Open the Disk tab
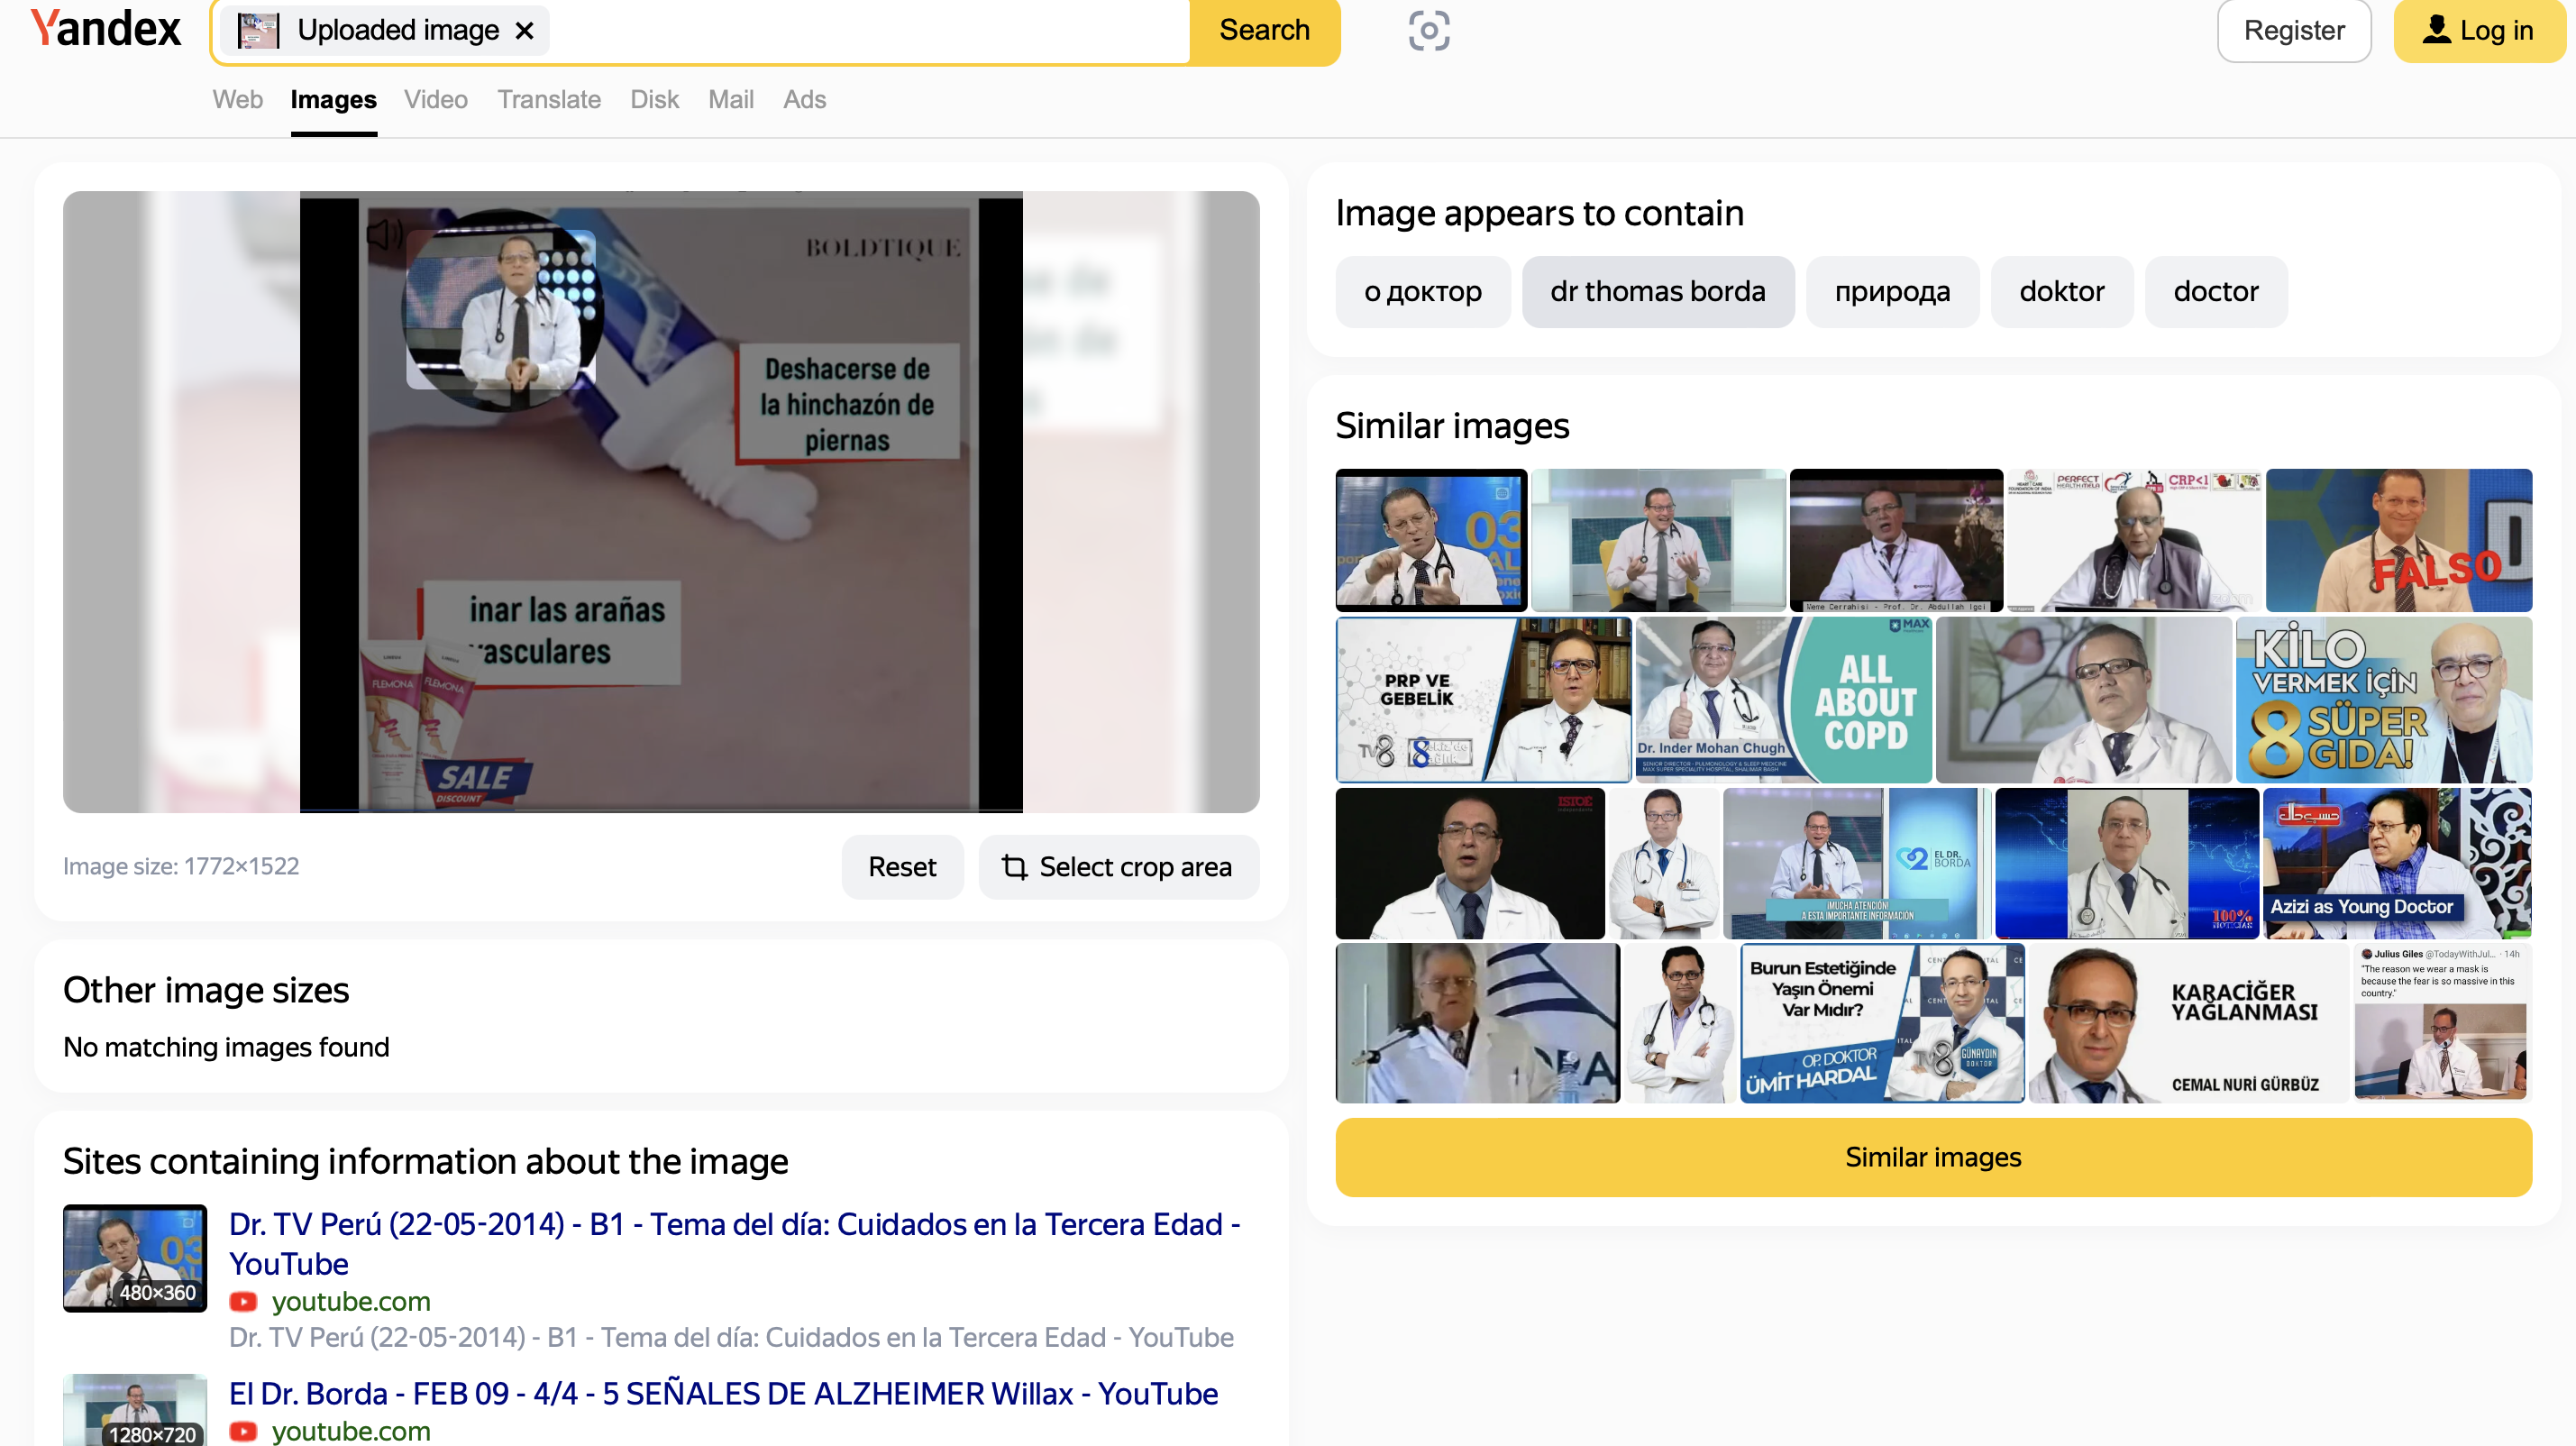Image resolution: width=2576 pixels, height=1446 pixels. (x=654, y=100)
